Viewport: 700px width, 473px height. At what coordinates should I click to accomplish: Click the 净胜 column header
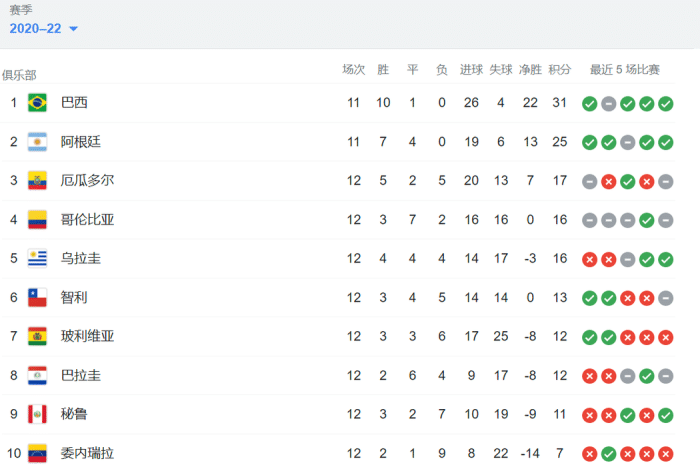pyautogui.click(x=530, y=70)
